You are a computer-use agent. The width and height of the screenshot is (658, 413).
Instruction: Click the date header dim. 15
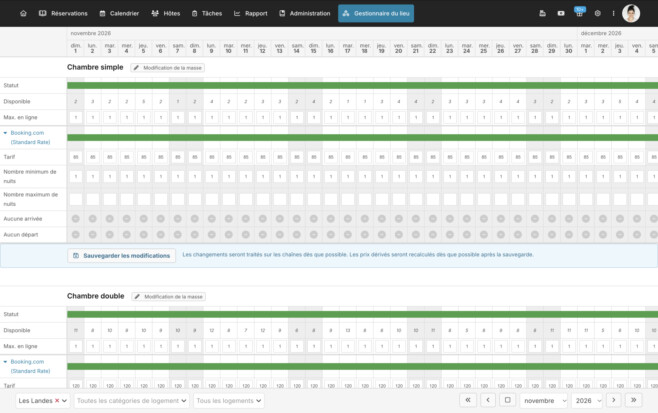[313, 48]
